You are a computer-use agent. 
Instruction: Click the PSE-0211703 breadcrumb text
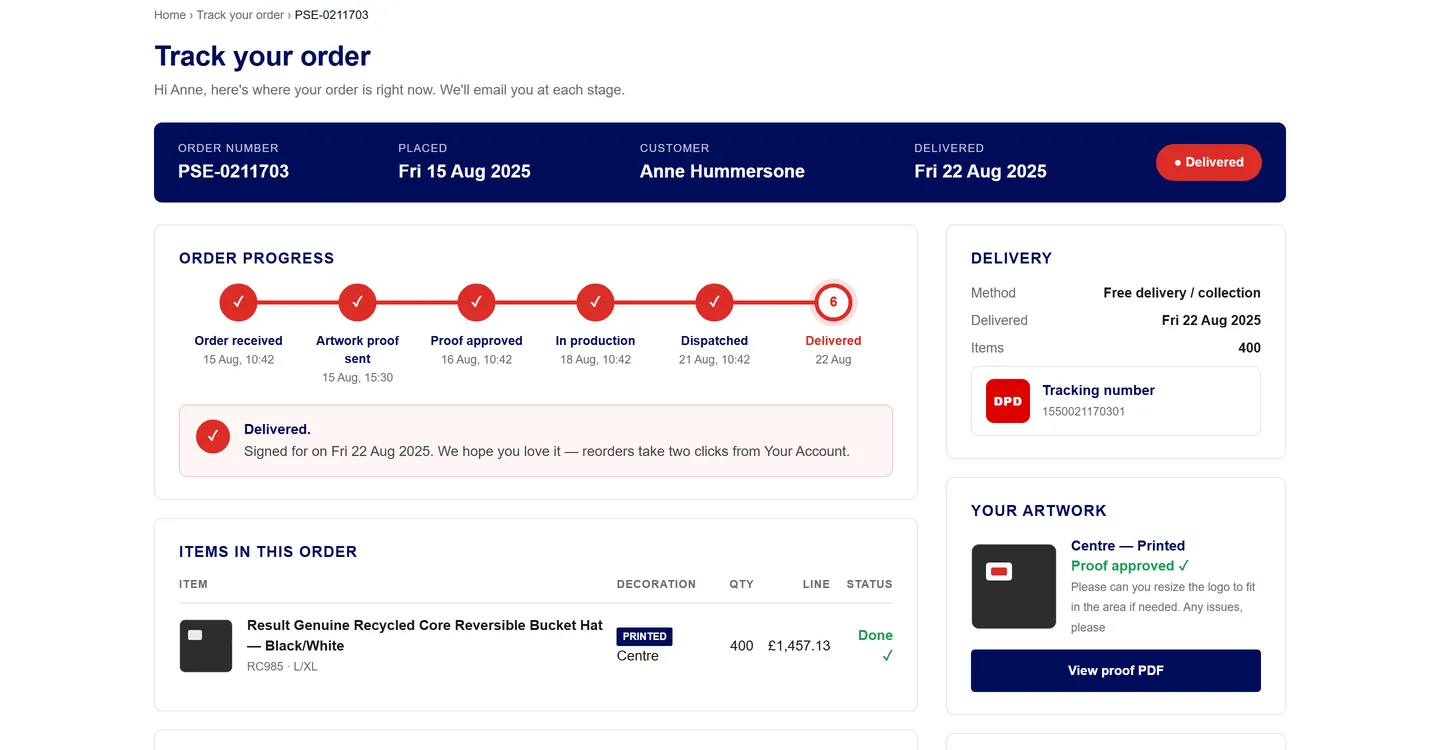(x=331, y=15)
